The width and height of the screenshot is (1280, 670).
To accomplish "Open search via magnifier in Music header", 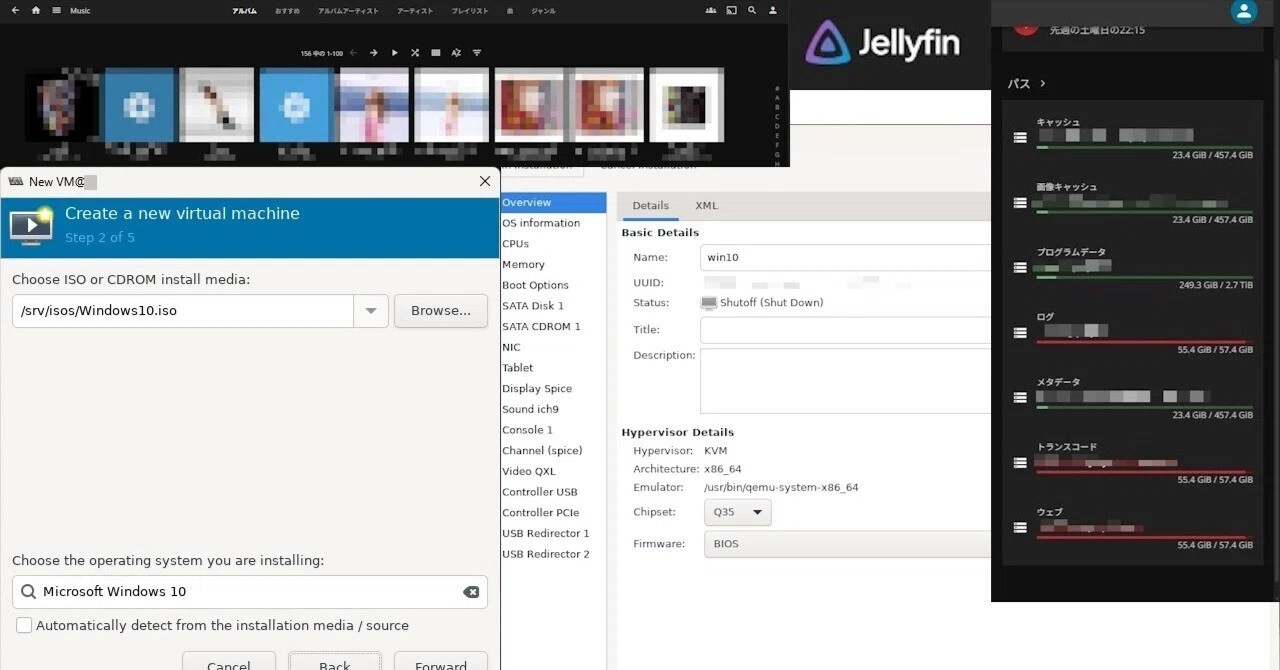I will (752, 10).
